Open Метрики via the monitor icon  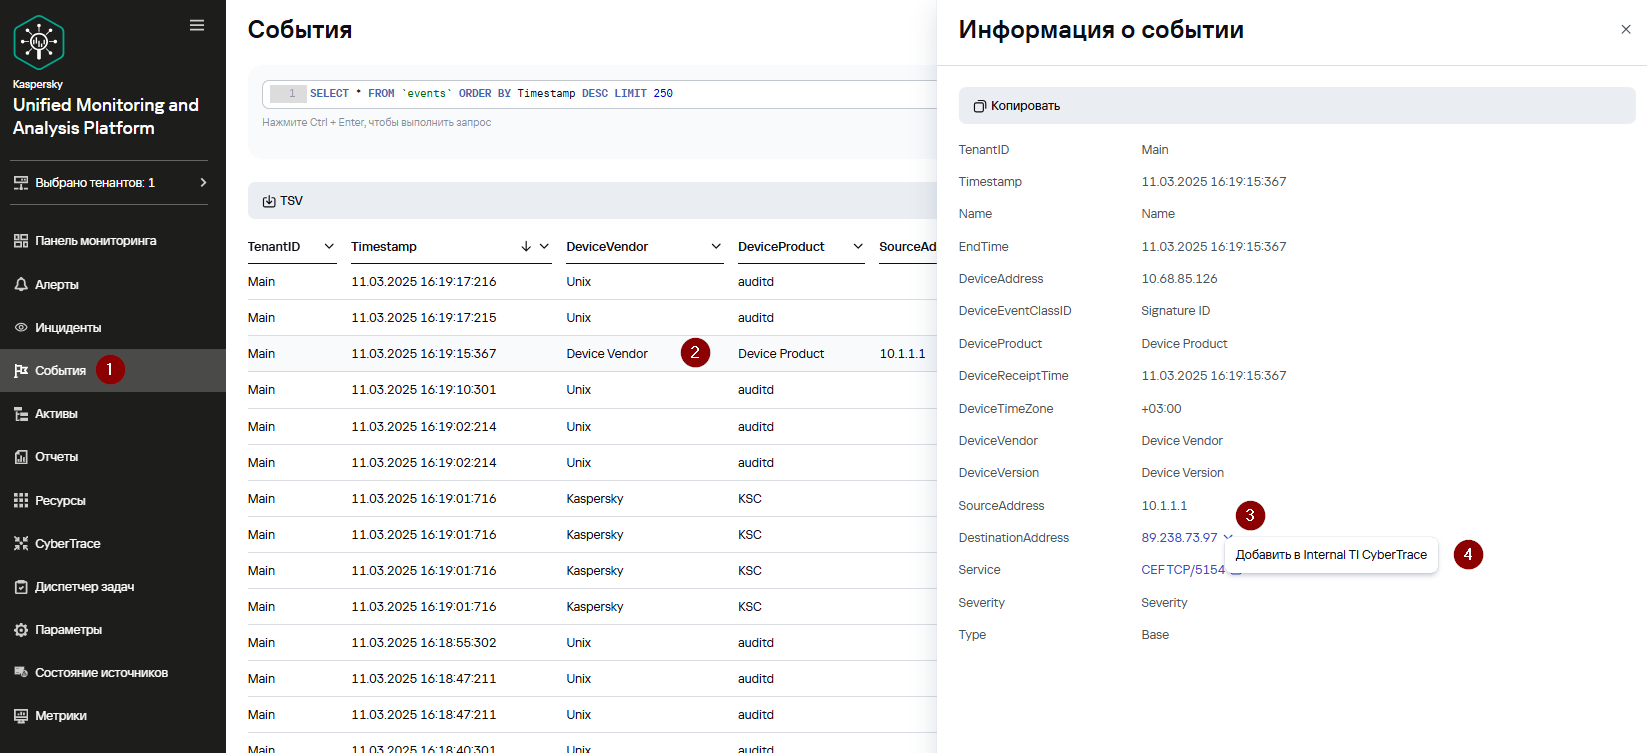[21, 716]
